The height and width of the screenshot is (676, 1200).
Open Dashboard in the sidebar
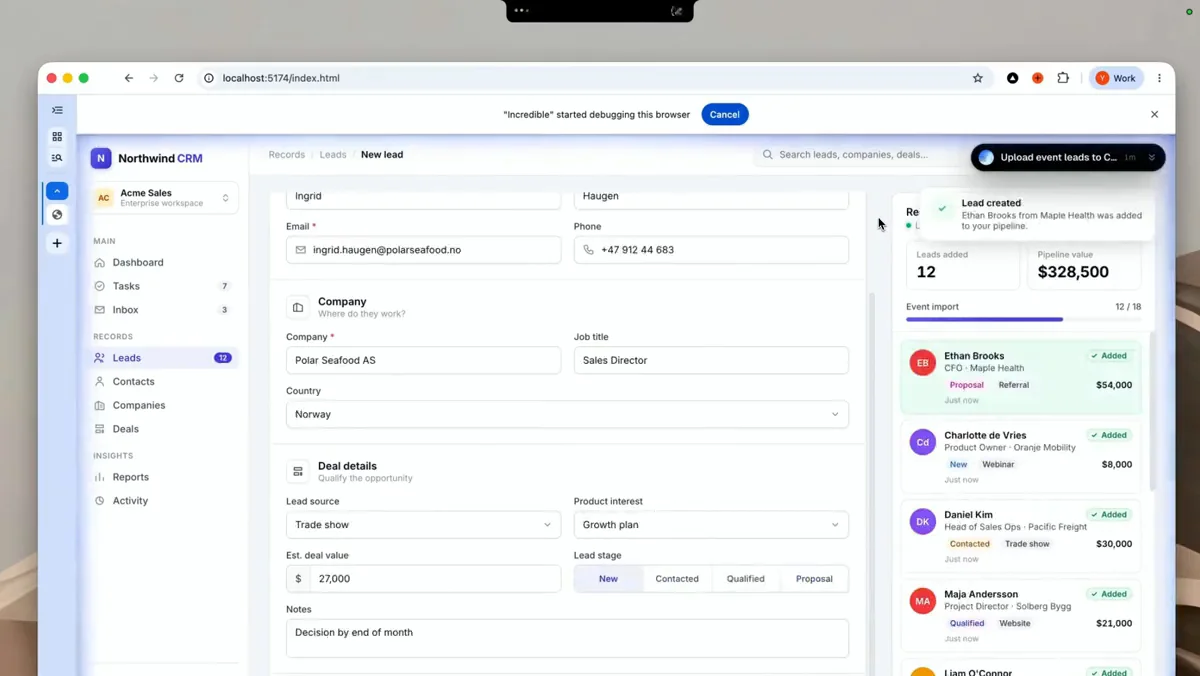[x=165, y=262]
